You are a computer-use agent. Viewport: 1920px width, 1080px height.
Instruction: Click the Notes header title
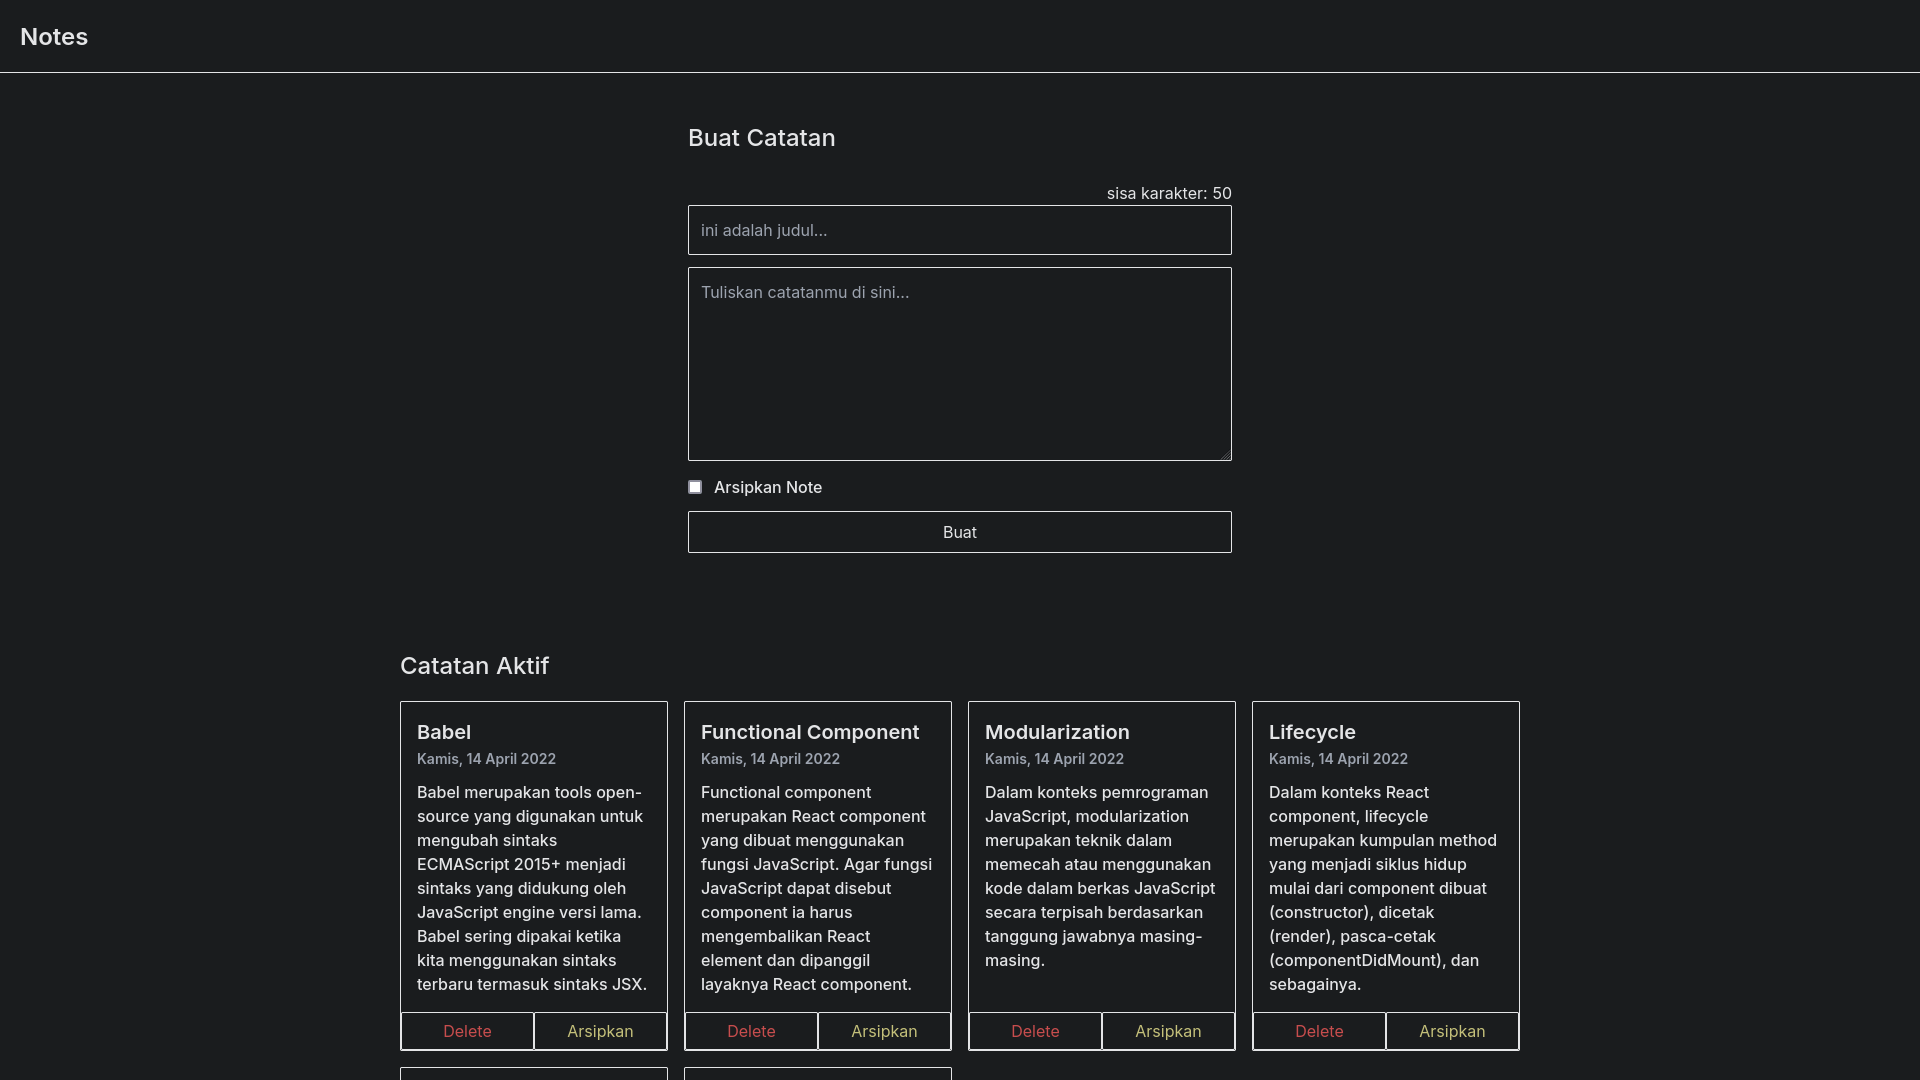[54, 37]
